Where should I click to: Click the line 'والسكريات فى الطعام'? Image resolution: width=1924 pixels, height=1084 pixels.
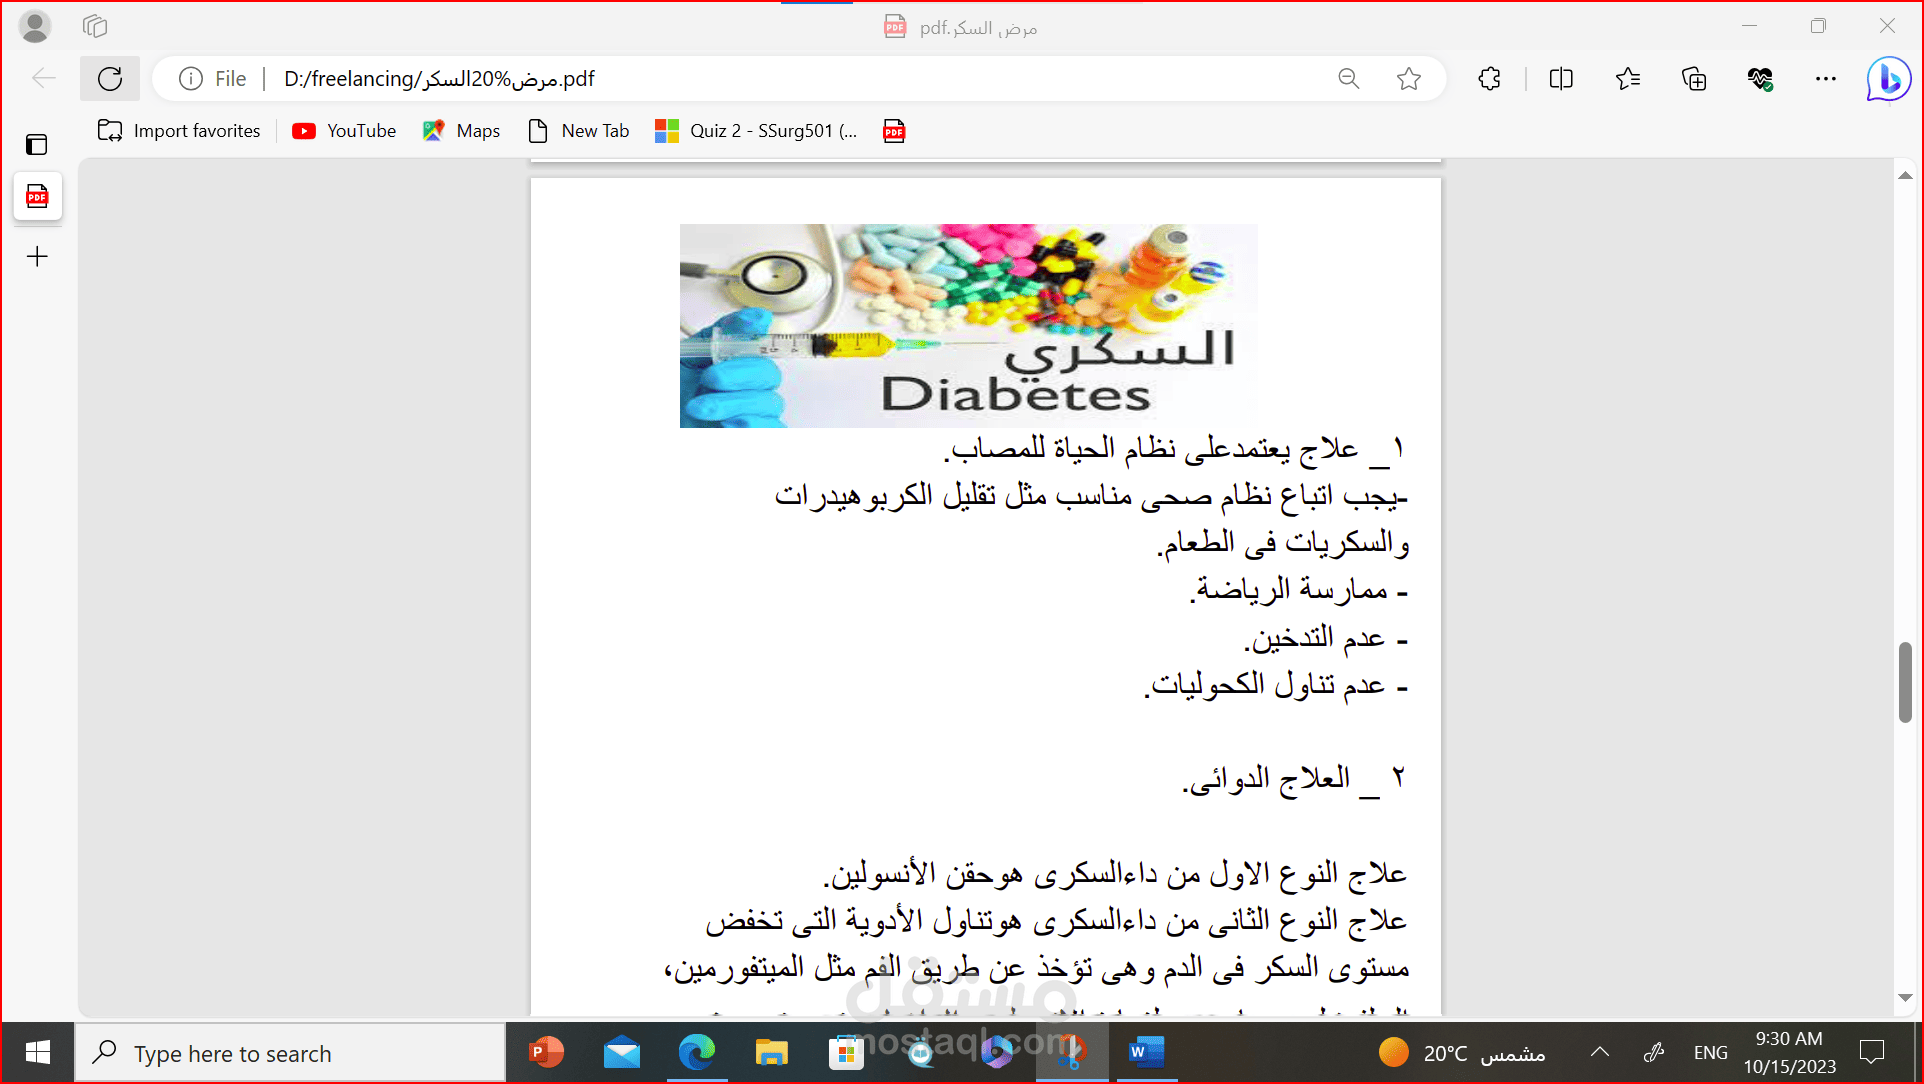[1284, 543]
